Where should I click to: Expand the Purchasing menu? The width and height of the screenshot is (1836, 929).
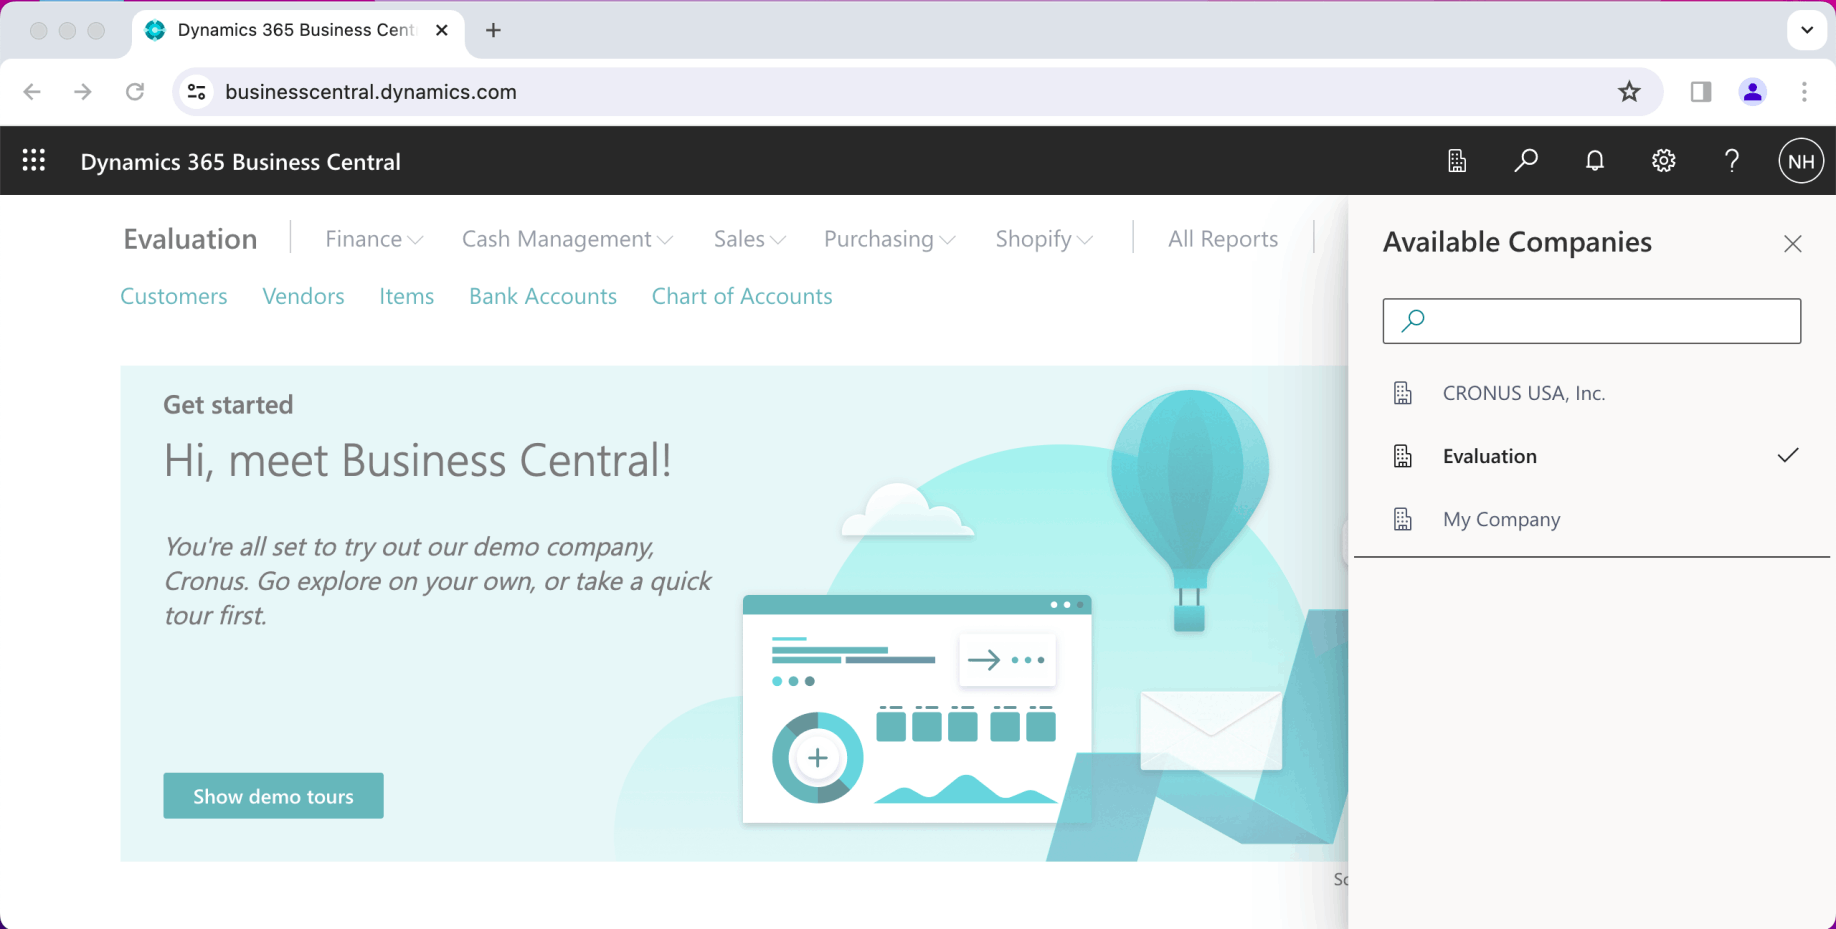(x=889, y=239)
